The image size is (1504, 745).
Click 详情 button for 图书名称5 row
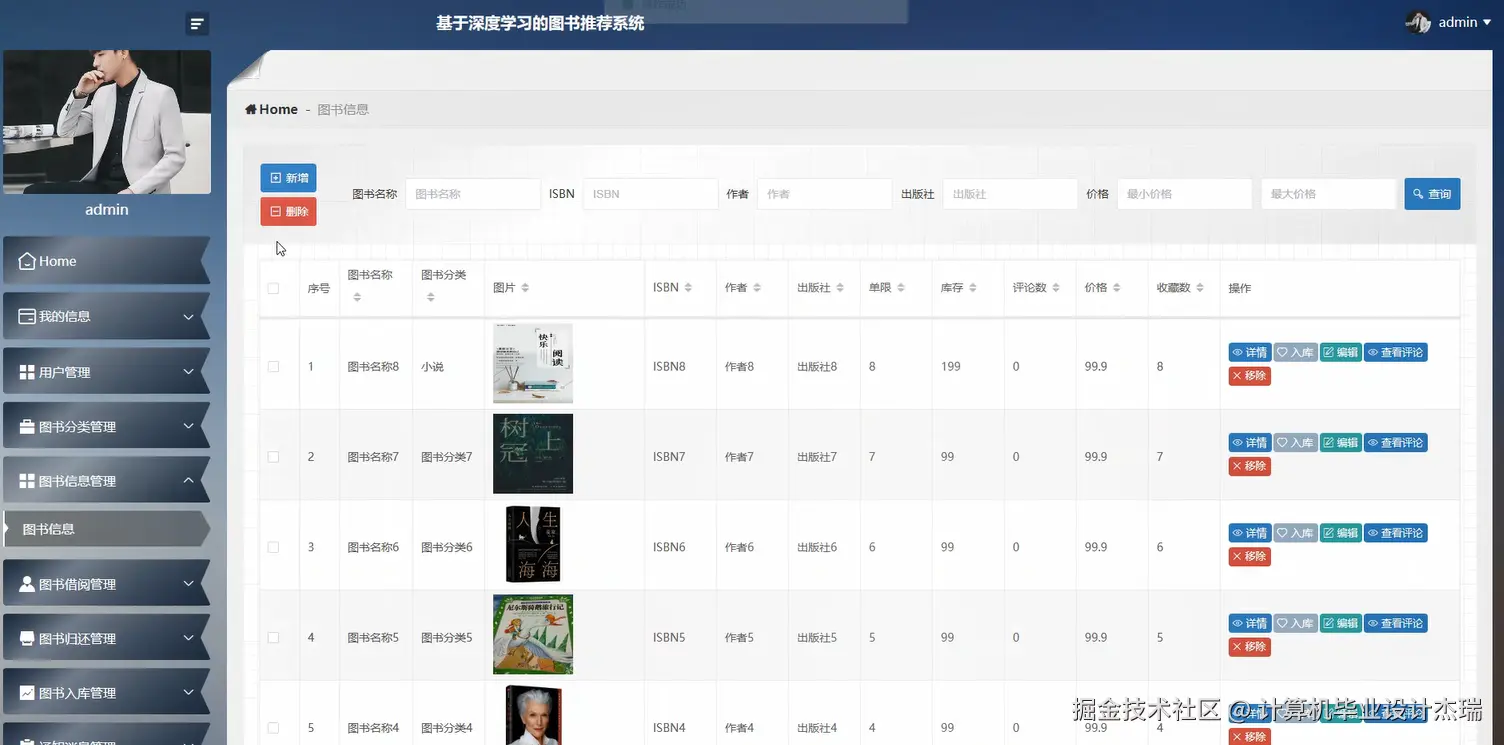[1250, 623]
